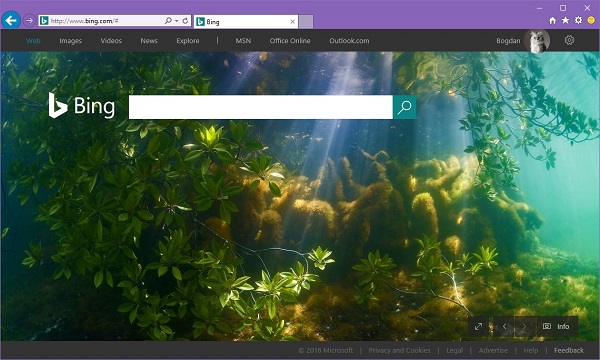The width and height of the screenshot is (600, 360).
Task: Click the teal Bing search button
Action: 404,107
